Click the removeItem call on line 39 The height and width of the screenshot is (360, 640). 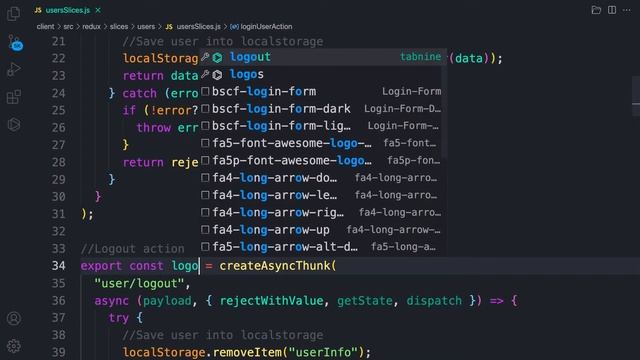[x=248, y=352]
